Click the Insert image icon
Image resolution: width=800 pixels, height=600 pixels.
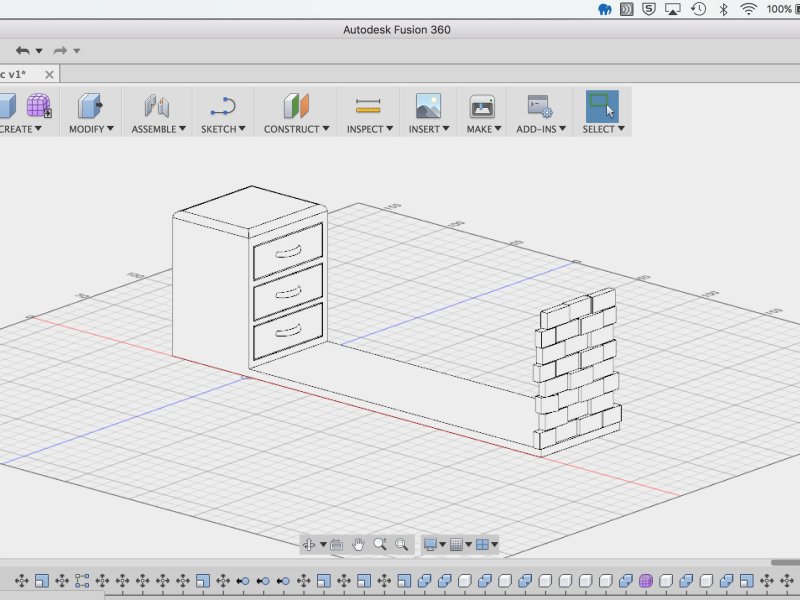pyautogui.click(x=429, y=106)
